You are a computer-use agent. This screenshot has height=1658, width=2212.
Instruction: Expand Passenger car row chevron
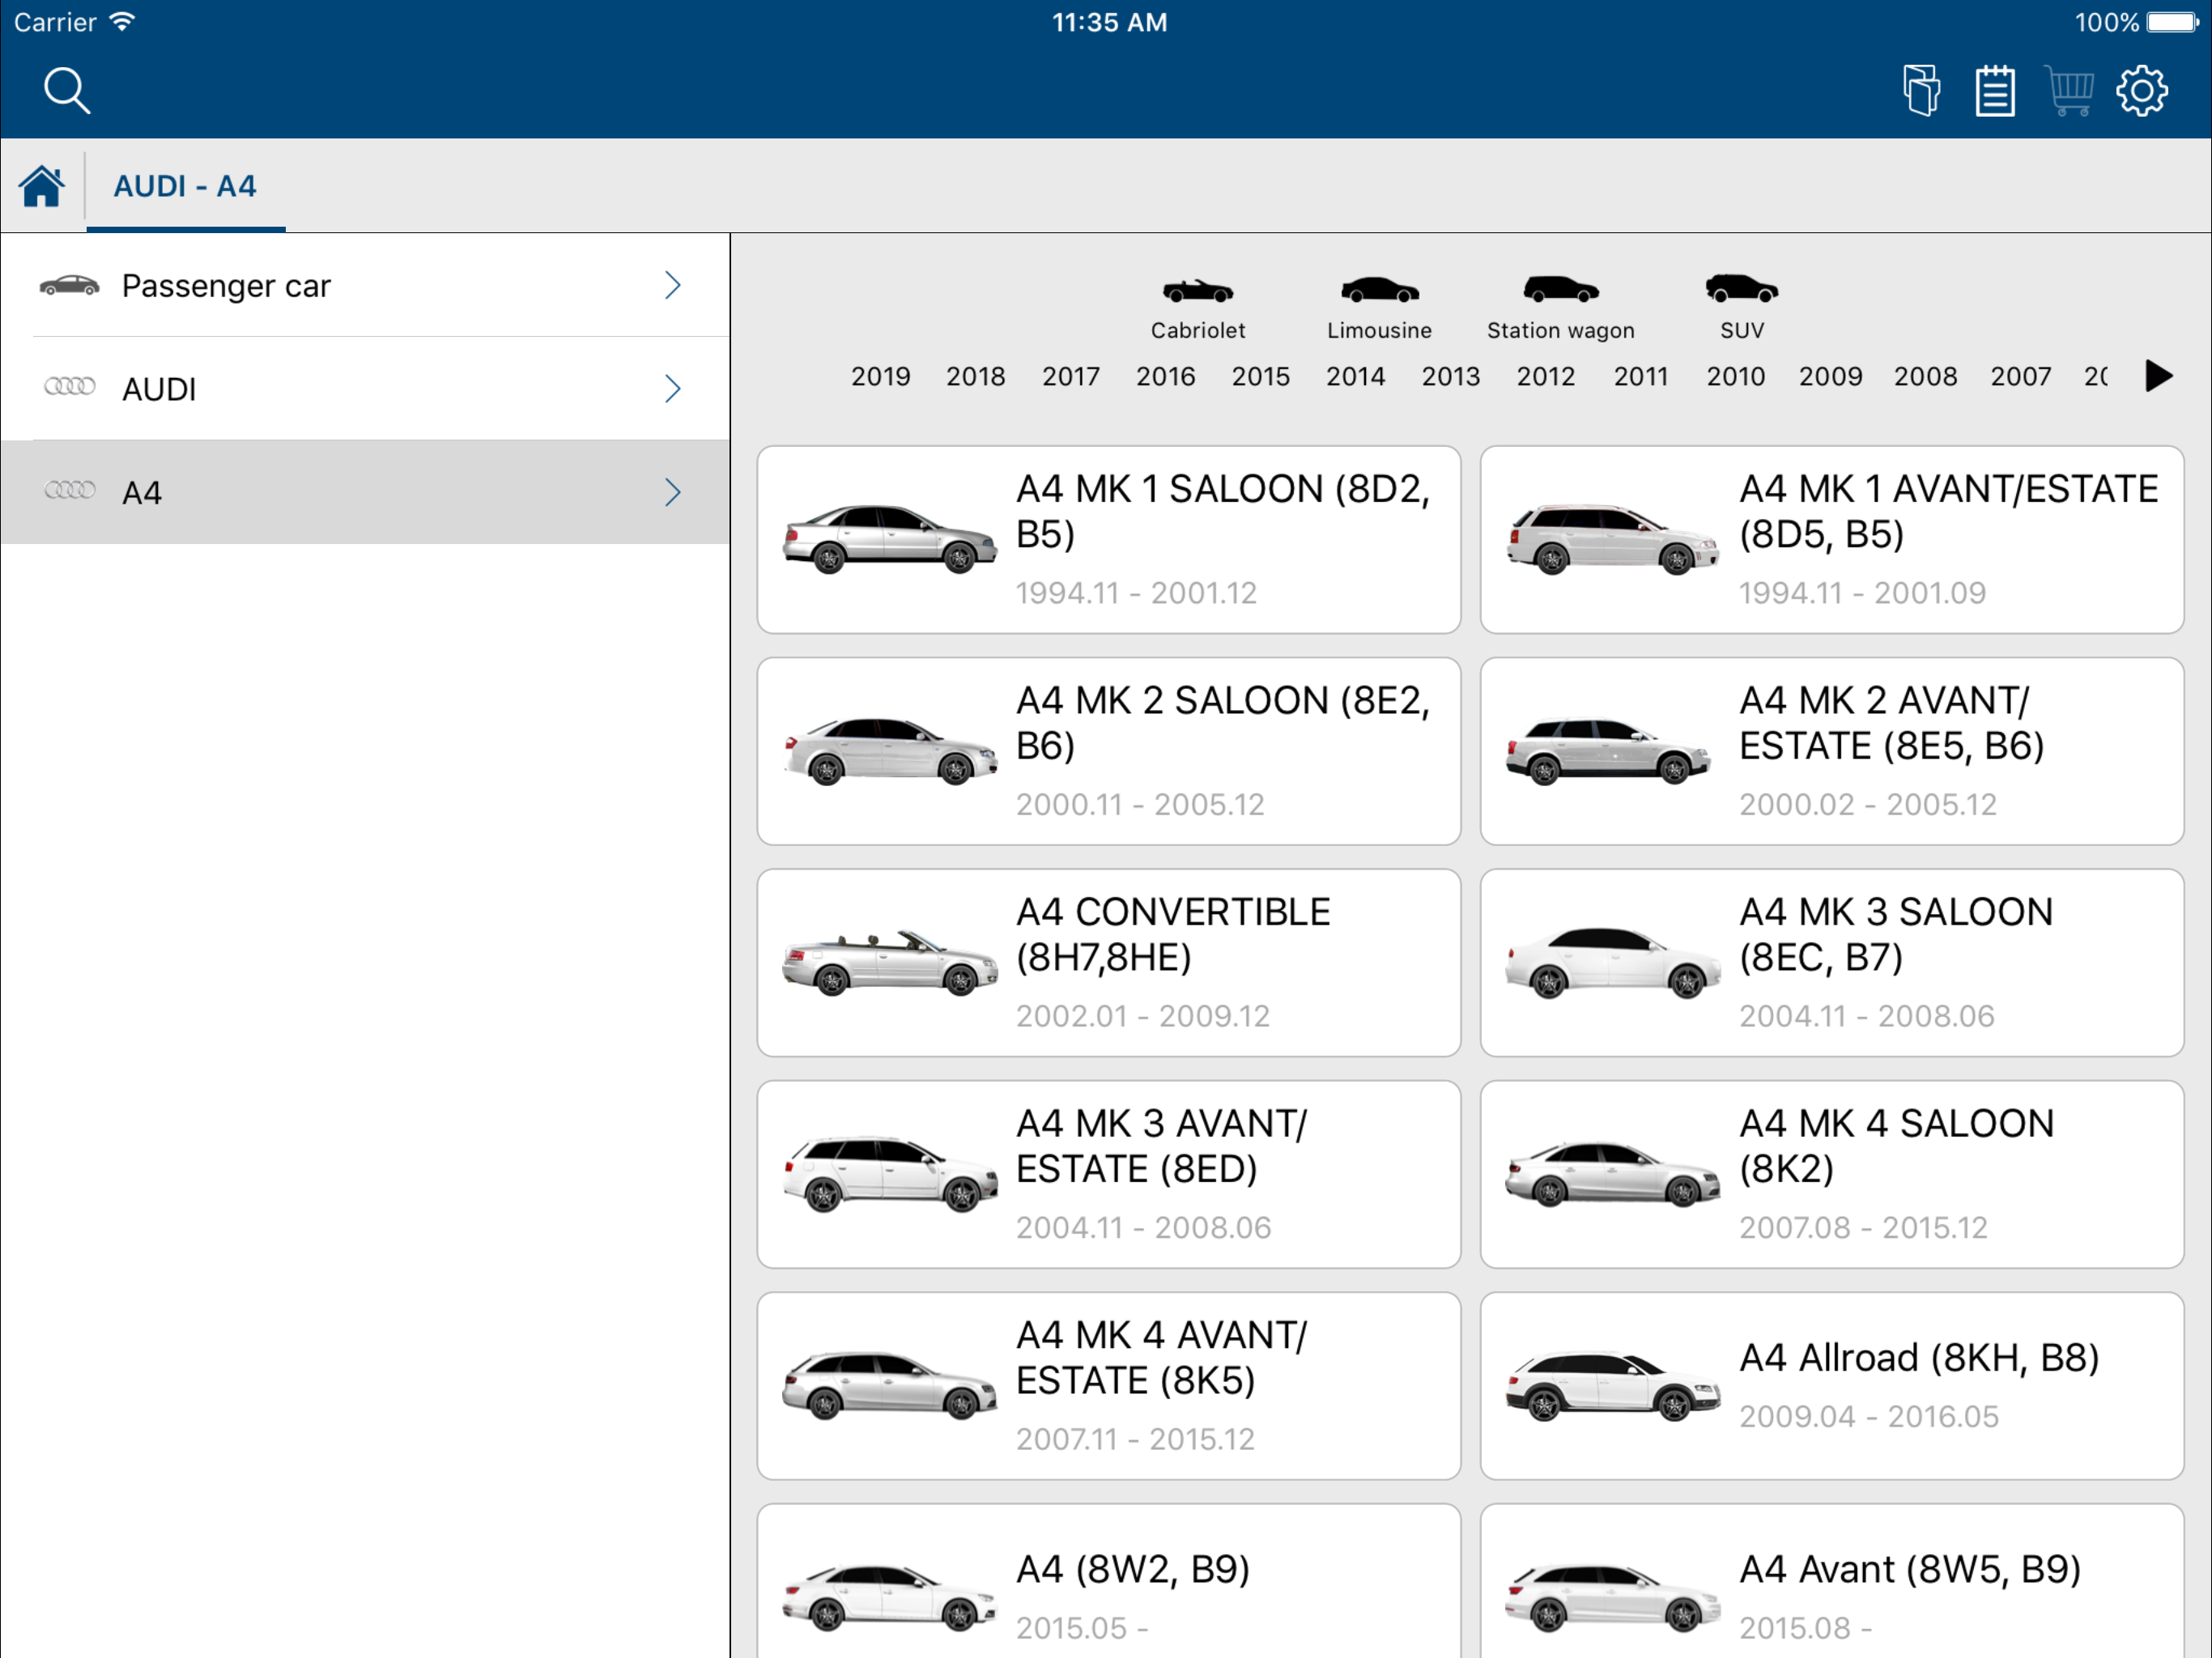click(673, 286)
